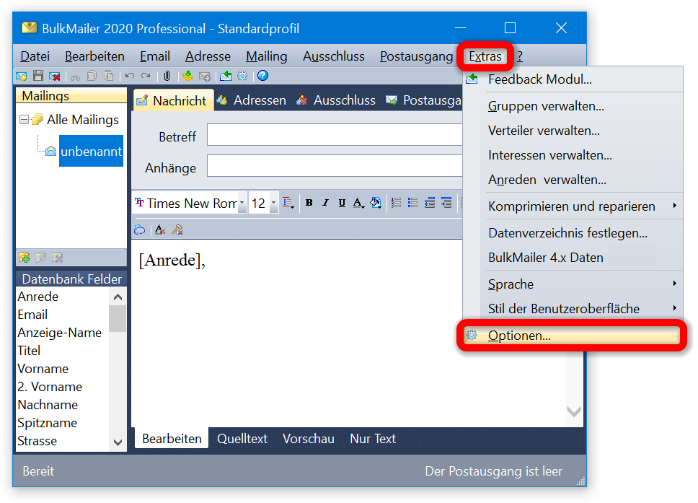This screenshot has height=503, width=698.
Task: Click the add new folder icon
Action: (x=24, y=257)
